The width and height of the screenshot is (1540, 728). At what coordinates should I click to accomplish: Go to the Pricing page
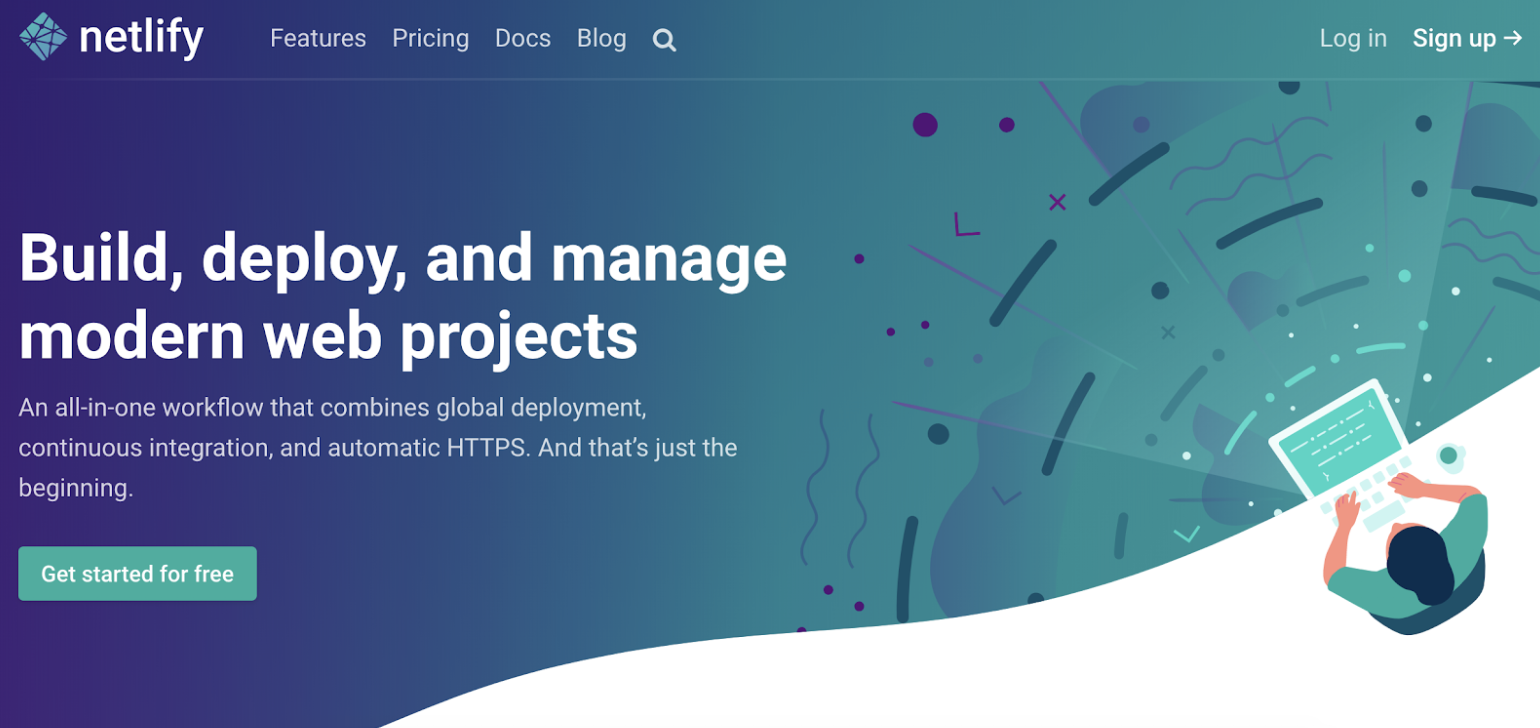pyautogui.click(x=430, y=39)
